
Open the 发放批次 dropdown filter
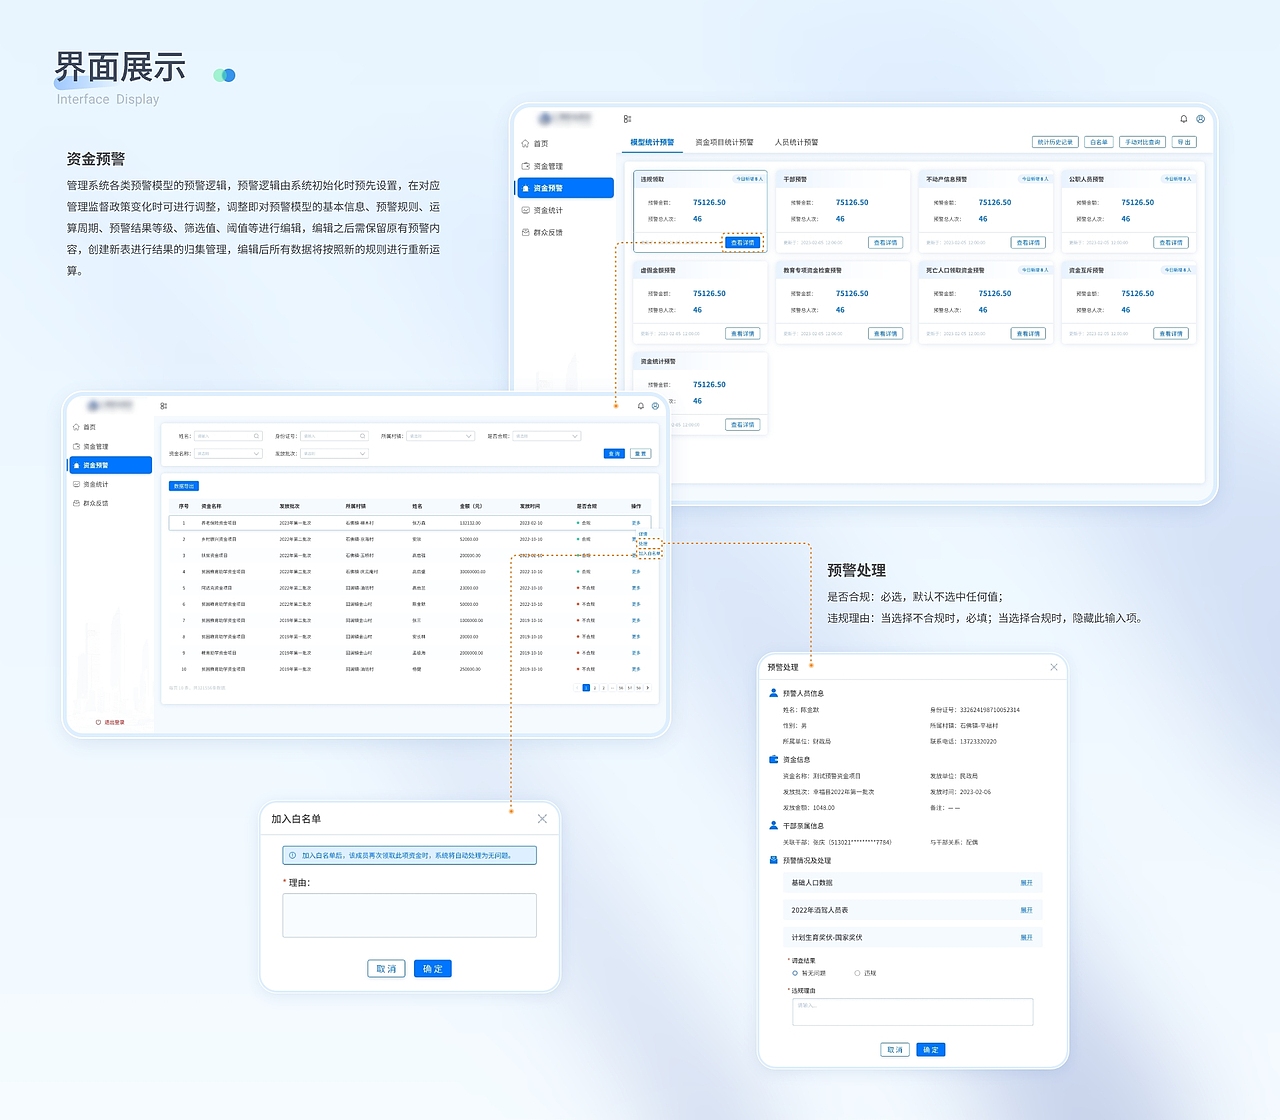tap(335, 453)
